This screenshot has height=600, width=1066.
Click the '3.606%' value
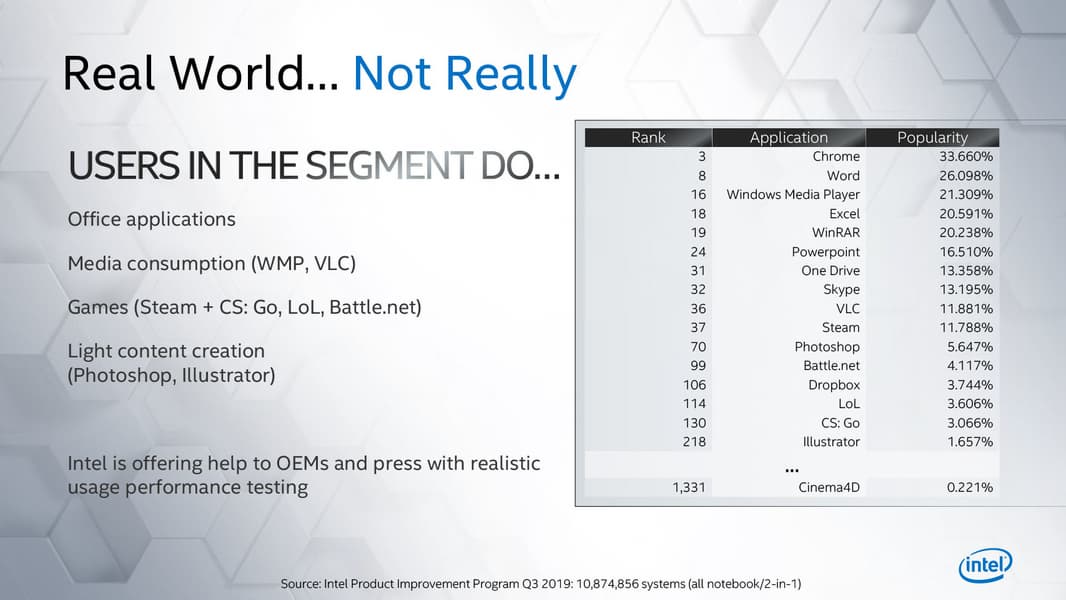(x=969, y=404)
